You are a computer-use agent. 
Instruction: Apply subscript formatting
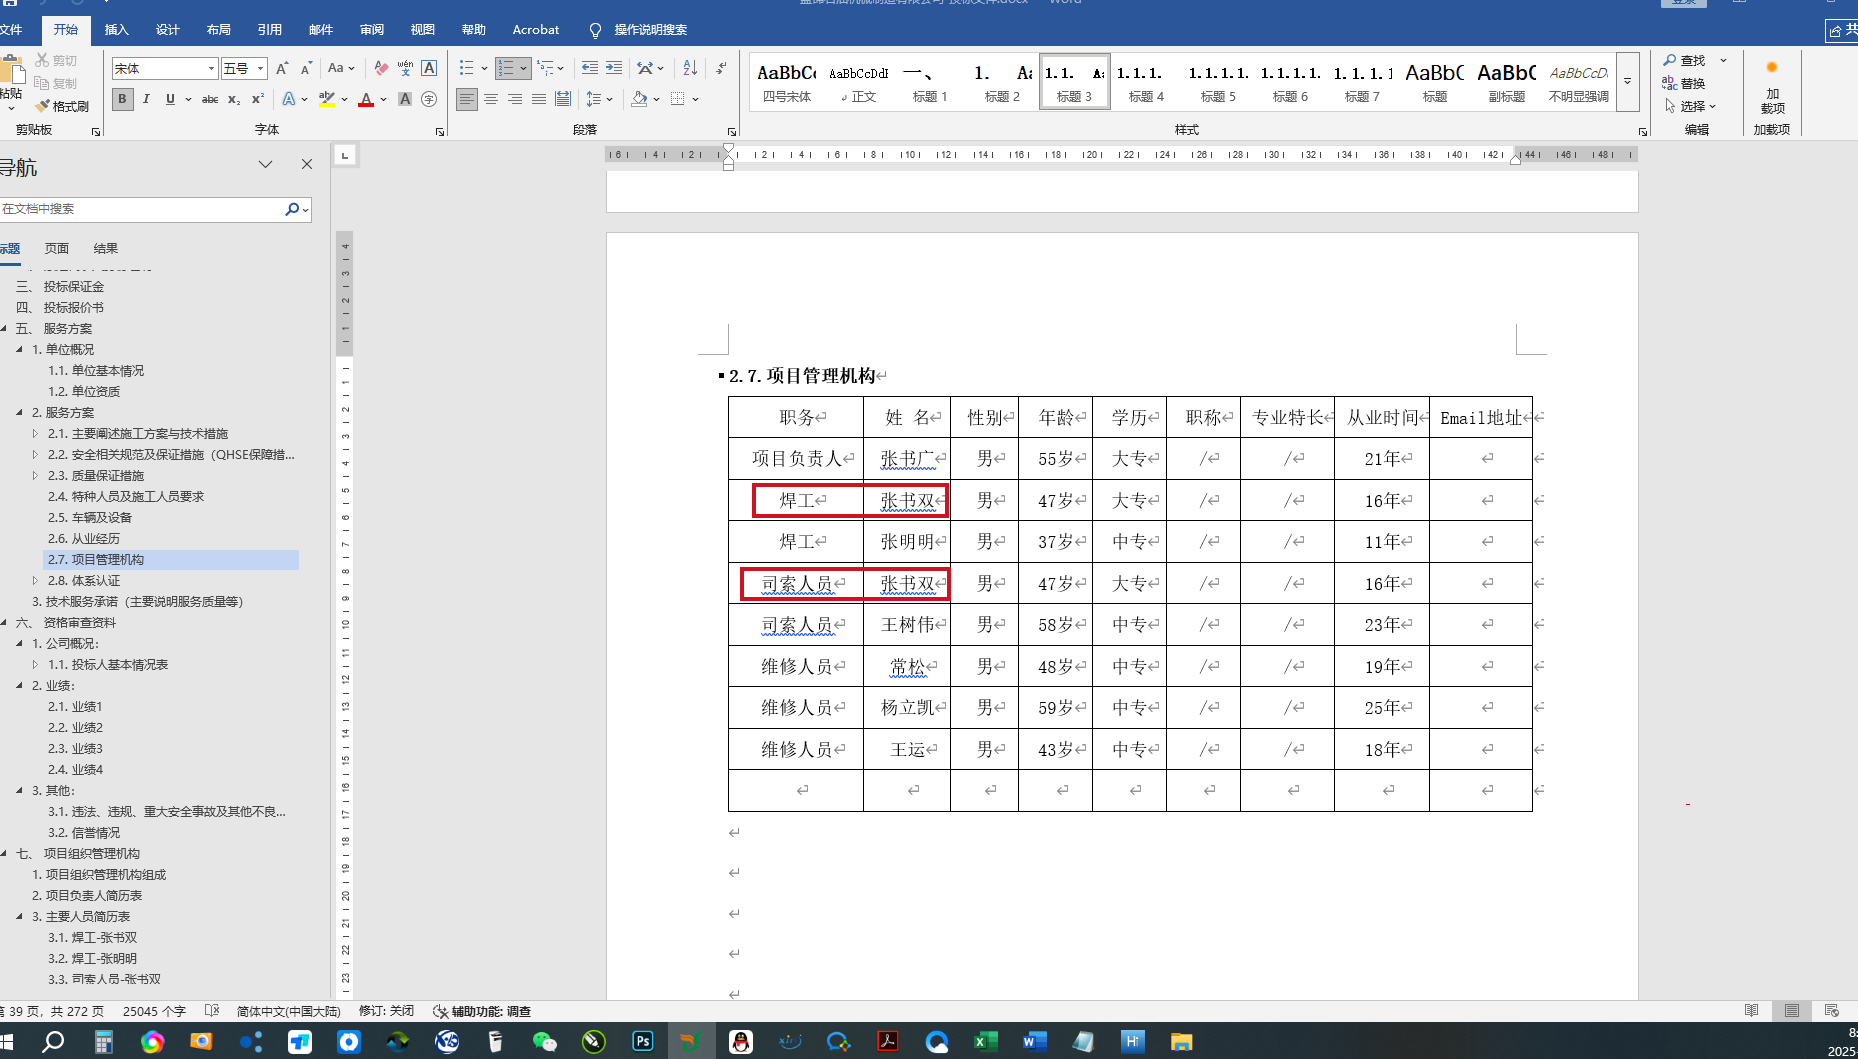234,99
